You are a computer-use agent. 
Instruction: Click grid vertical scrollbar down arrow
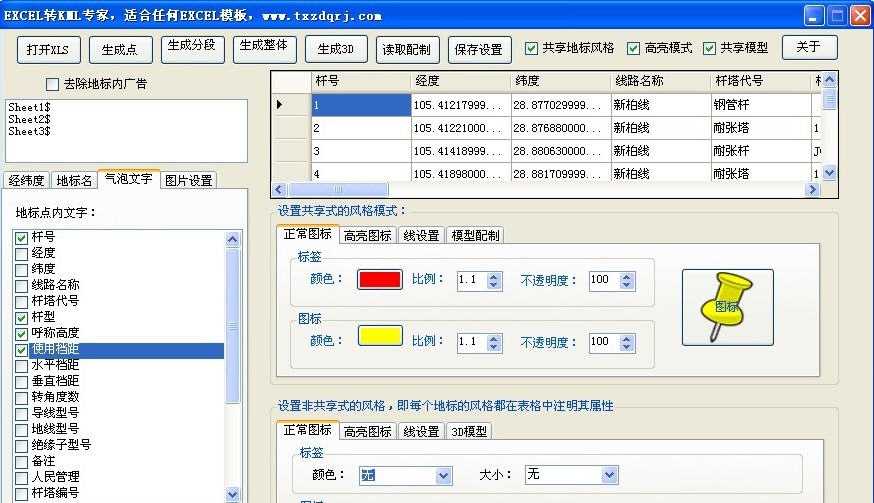click(829, 173)
